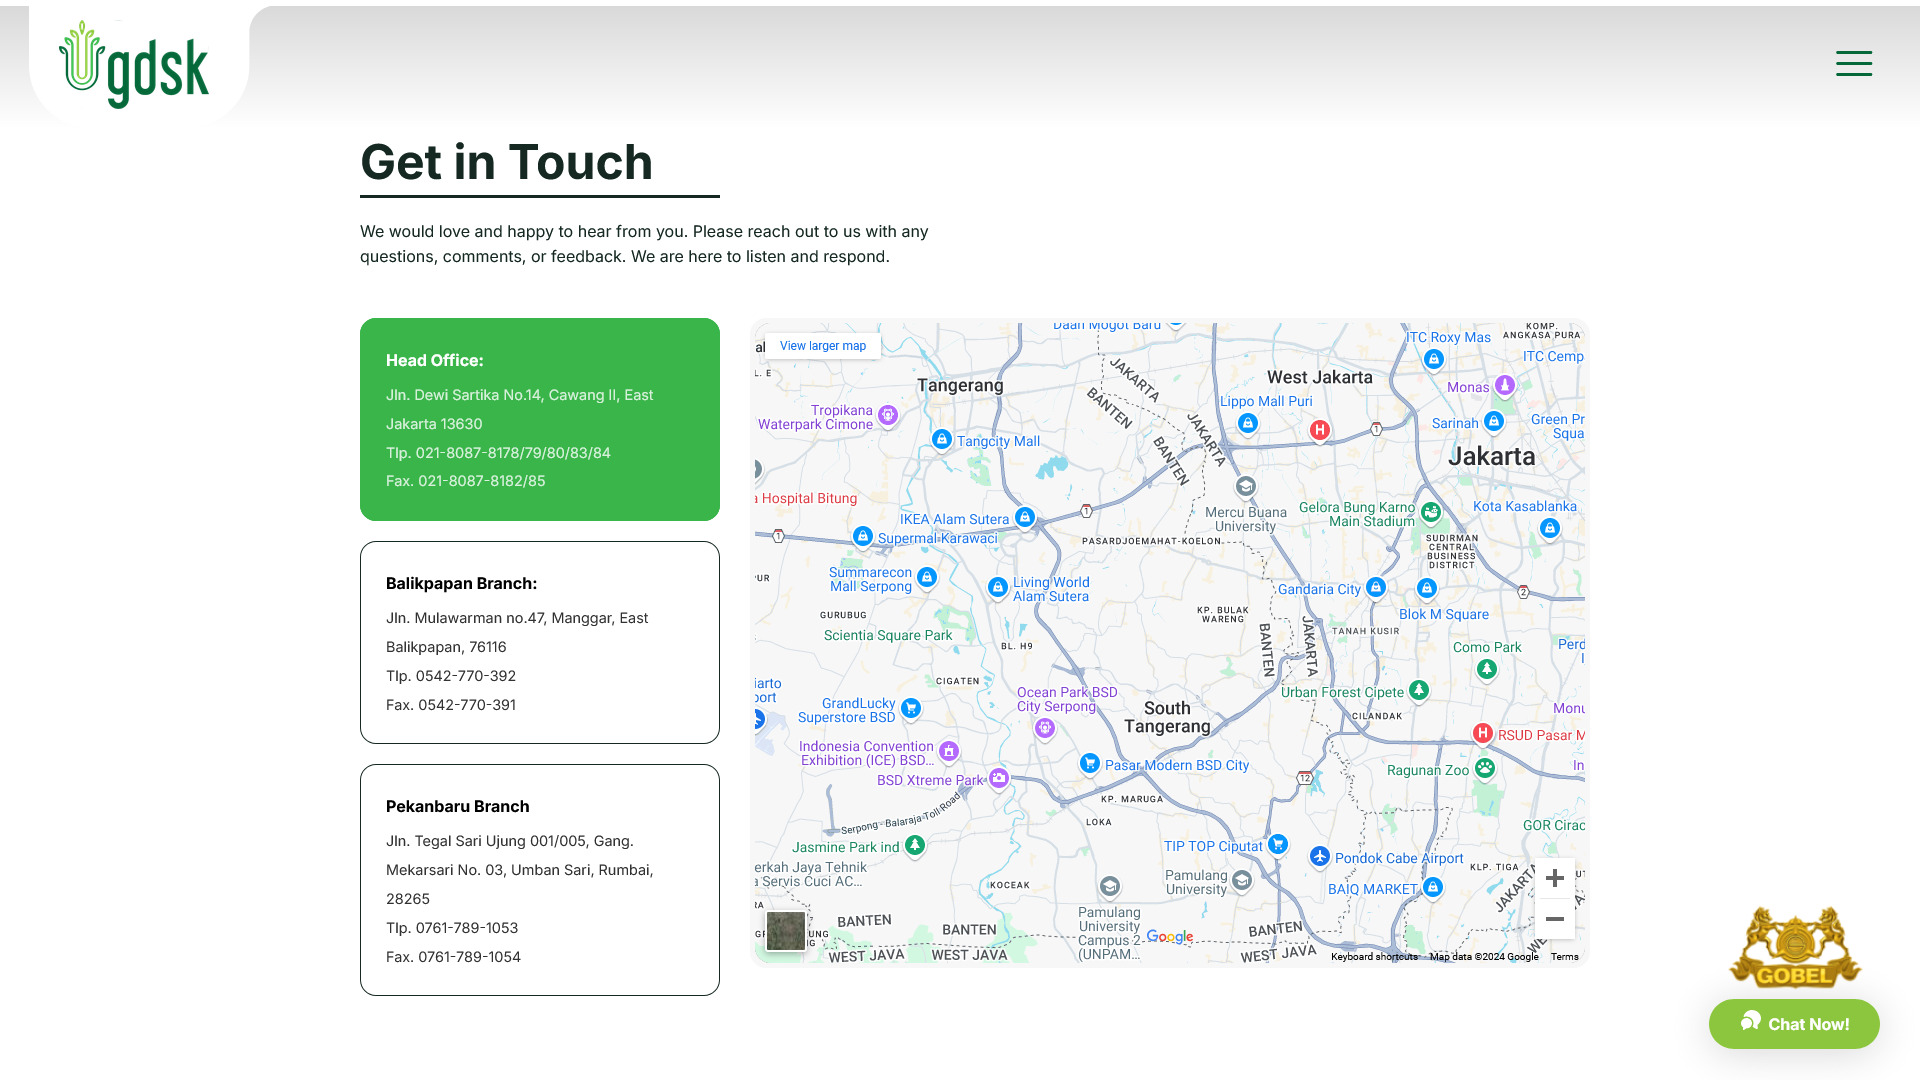This screenshot has height=1080, width=1920.
Task: Select the Mercu Buana University pin
Action: 1245,486
